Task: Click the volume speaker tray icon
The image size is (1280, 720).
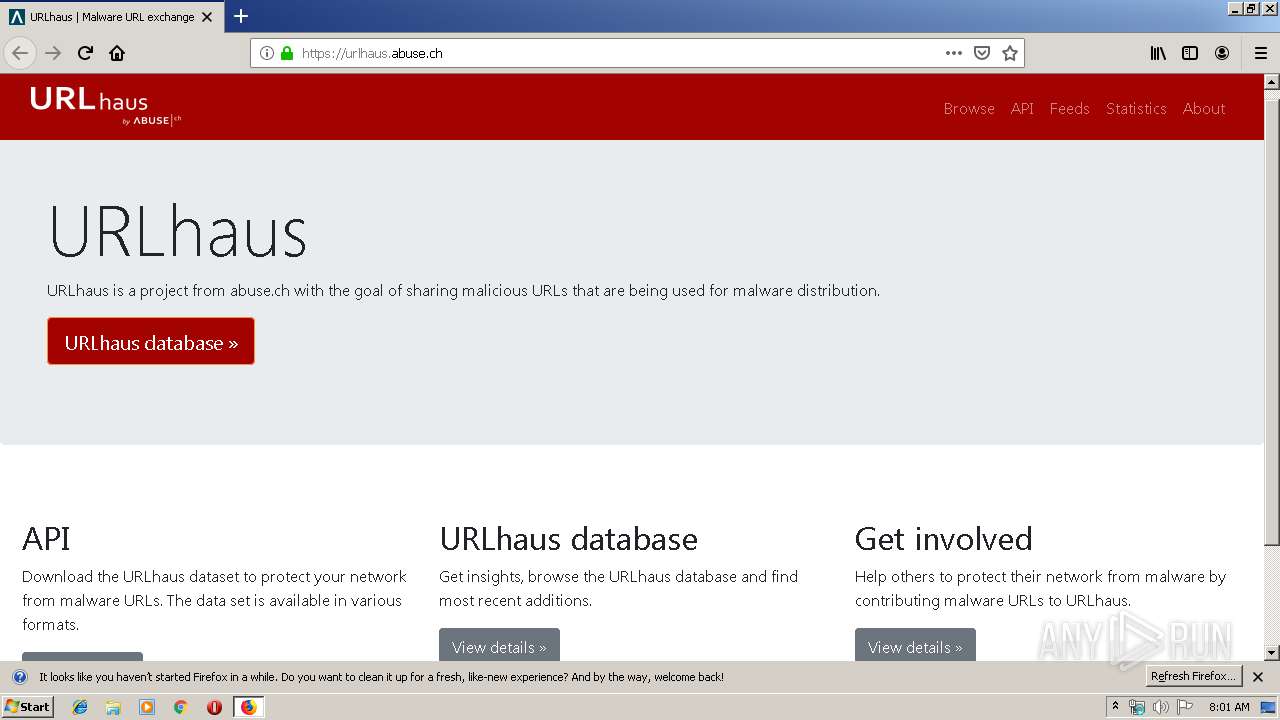Action: click(x=1160, y=707)
